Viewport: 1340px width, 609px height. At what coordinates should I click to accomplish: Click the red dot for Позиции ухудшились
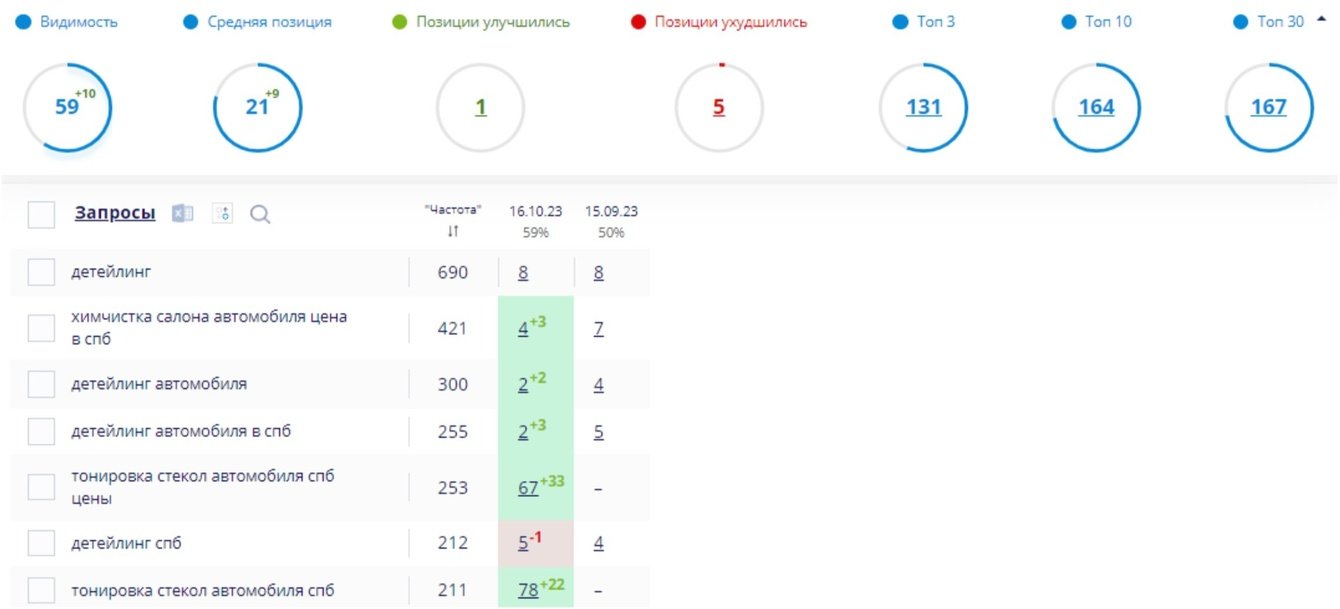pos(638,22)
